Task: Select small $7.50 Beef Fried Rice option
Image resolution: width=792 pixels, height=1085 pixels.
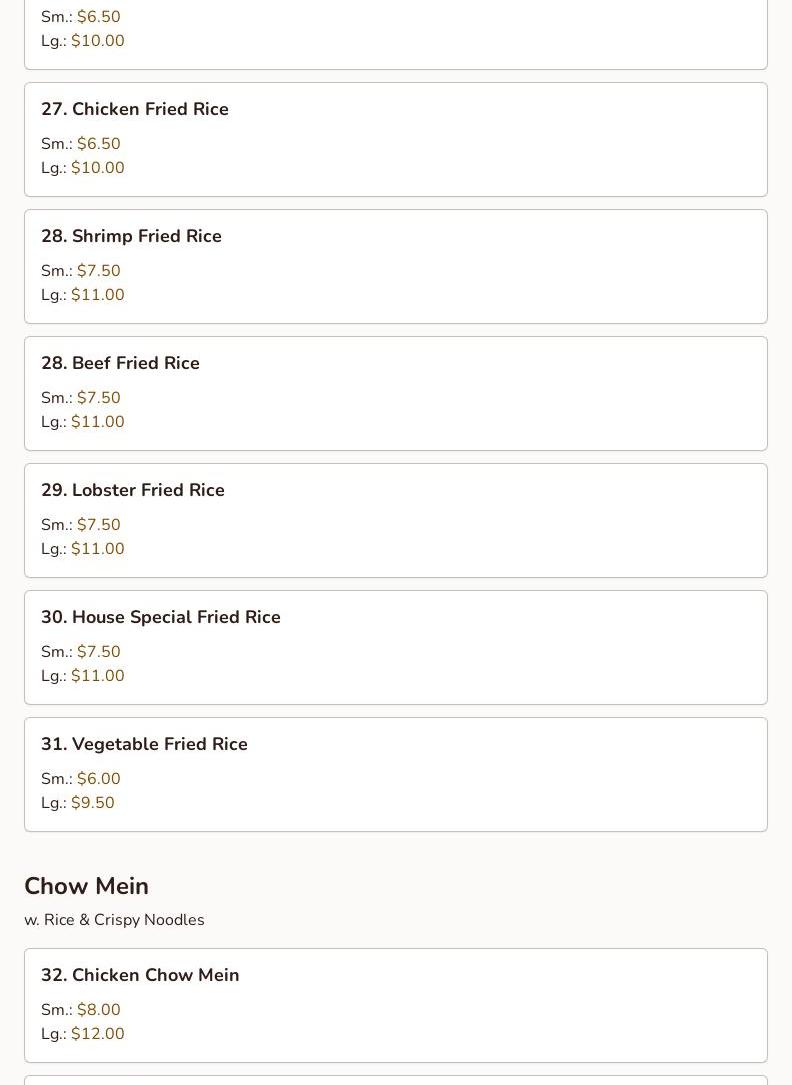Action: tap(98, 397)
